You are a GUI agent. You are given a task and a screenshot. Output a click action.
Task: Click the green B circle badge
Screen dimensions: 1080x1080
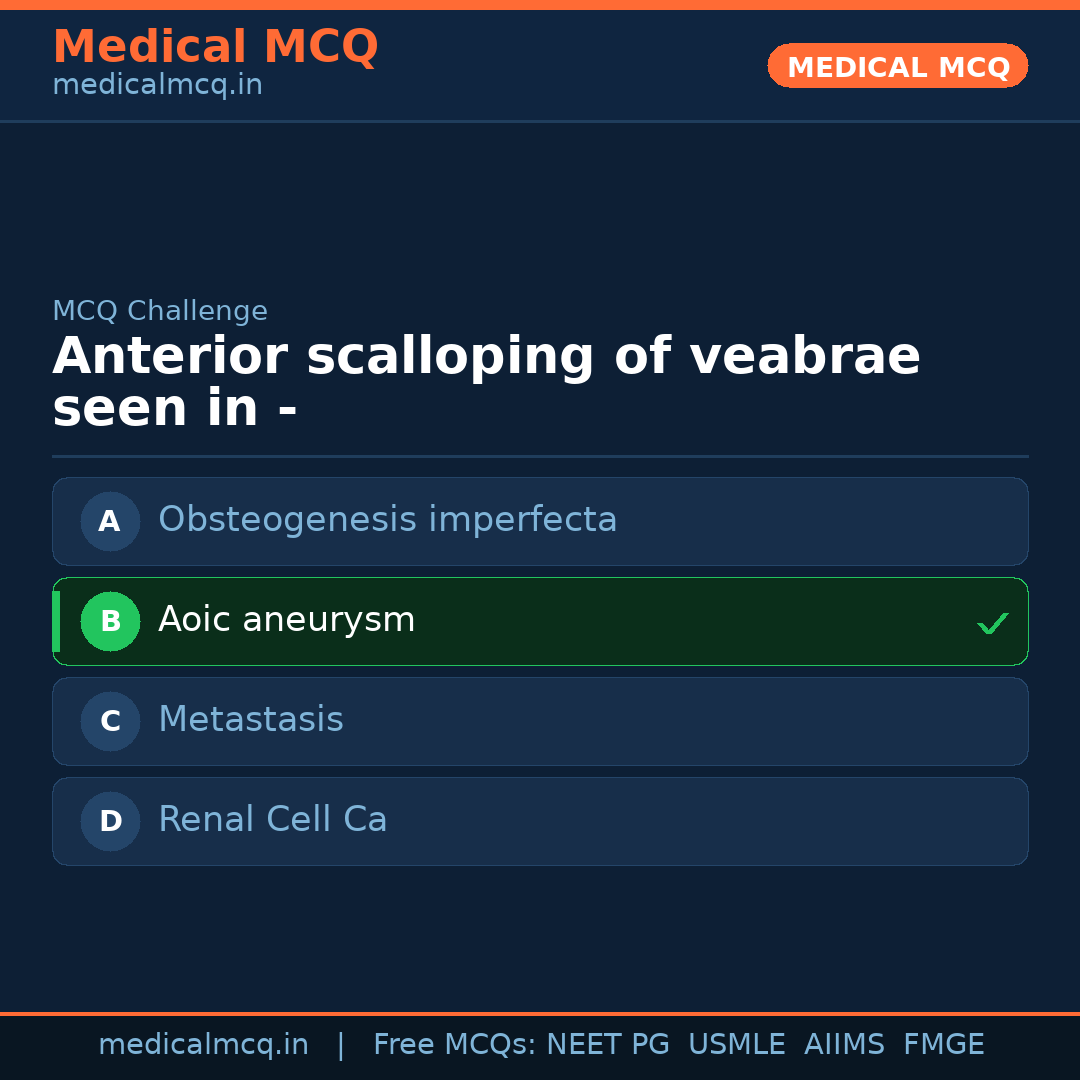[x=110, y=621]
